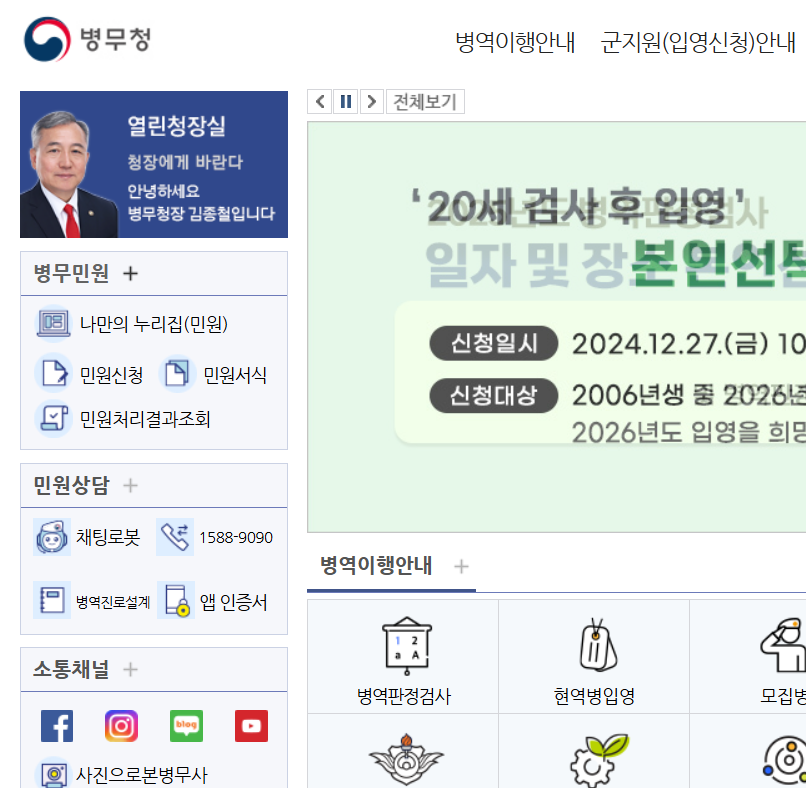The width and height of the screenshot is (806, 788).
Task: Click the 소통채널 section heading
Action: pos(71,669)
